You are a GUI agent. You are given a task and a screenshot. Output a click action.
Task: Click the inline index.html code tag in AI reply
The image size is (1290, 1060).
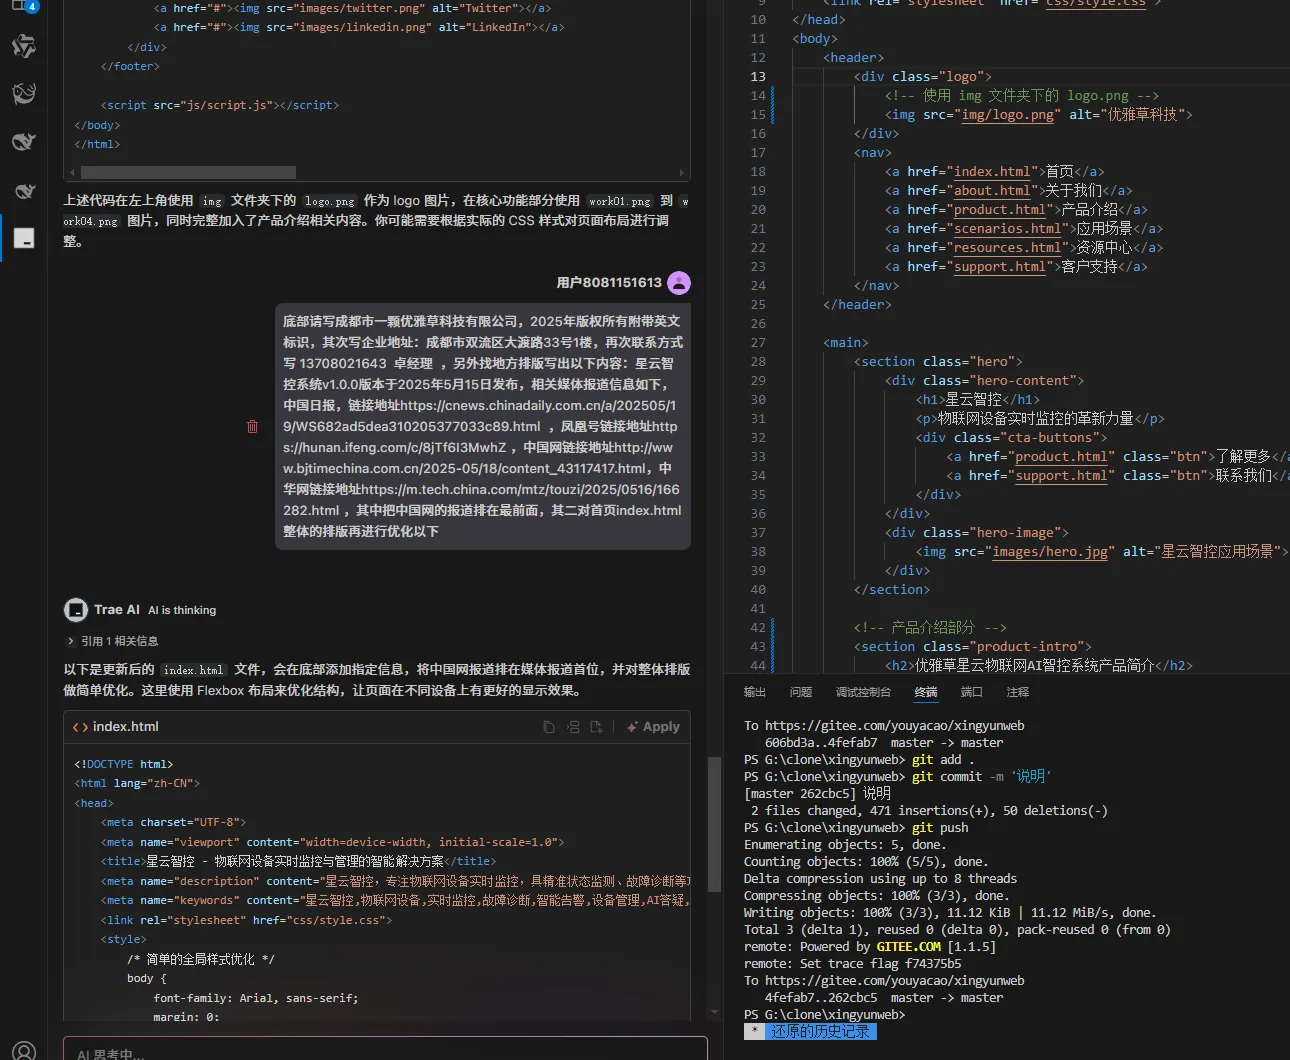[193, 670]
